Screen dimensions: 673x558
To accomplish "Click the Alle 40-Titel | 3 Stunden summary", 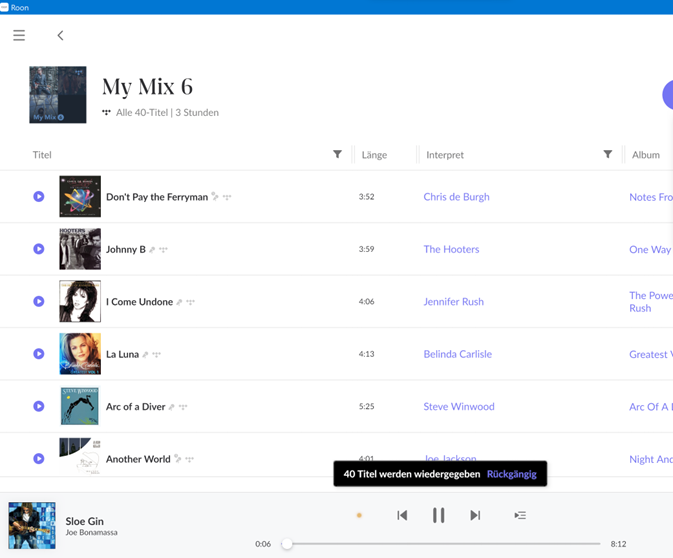I will pos(167,112).
